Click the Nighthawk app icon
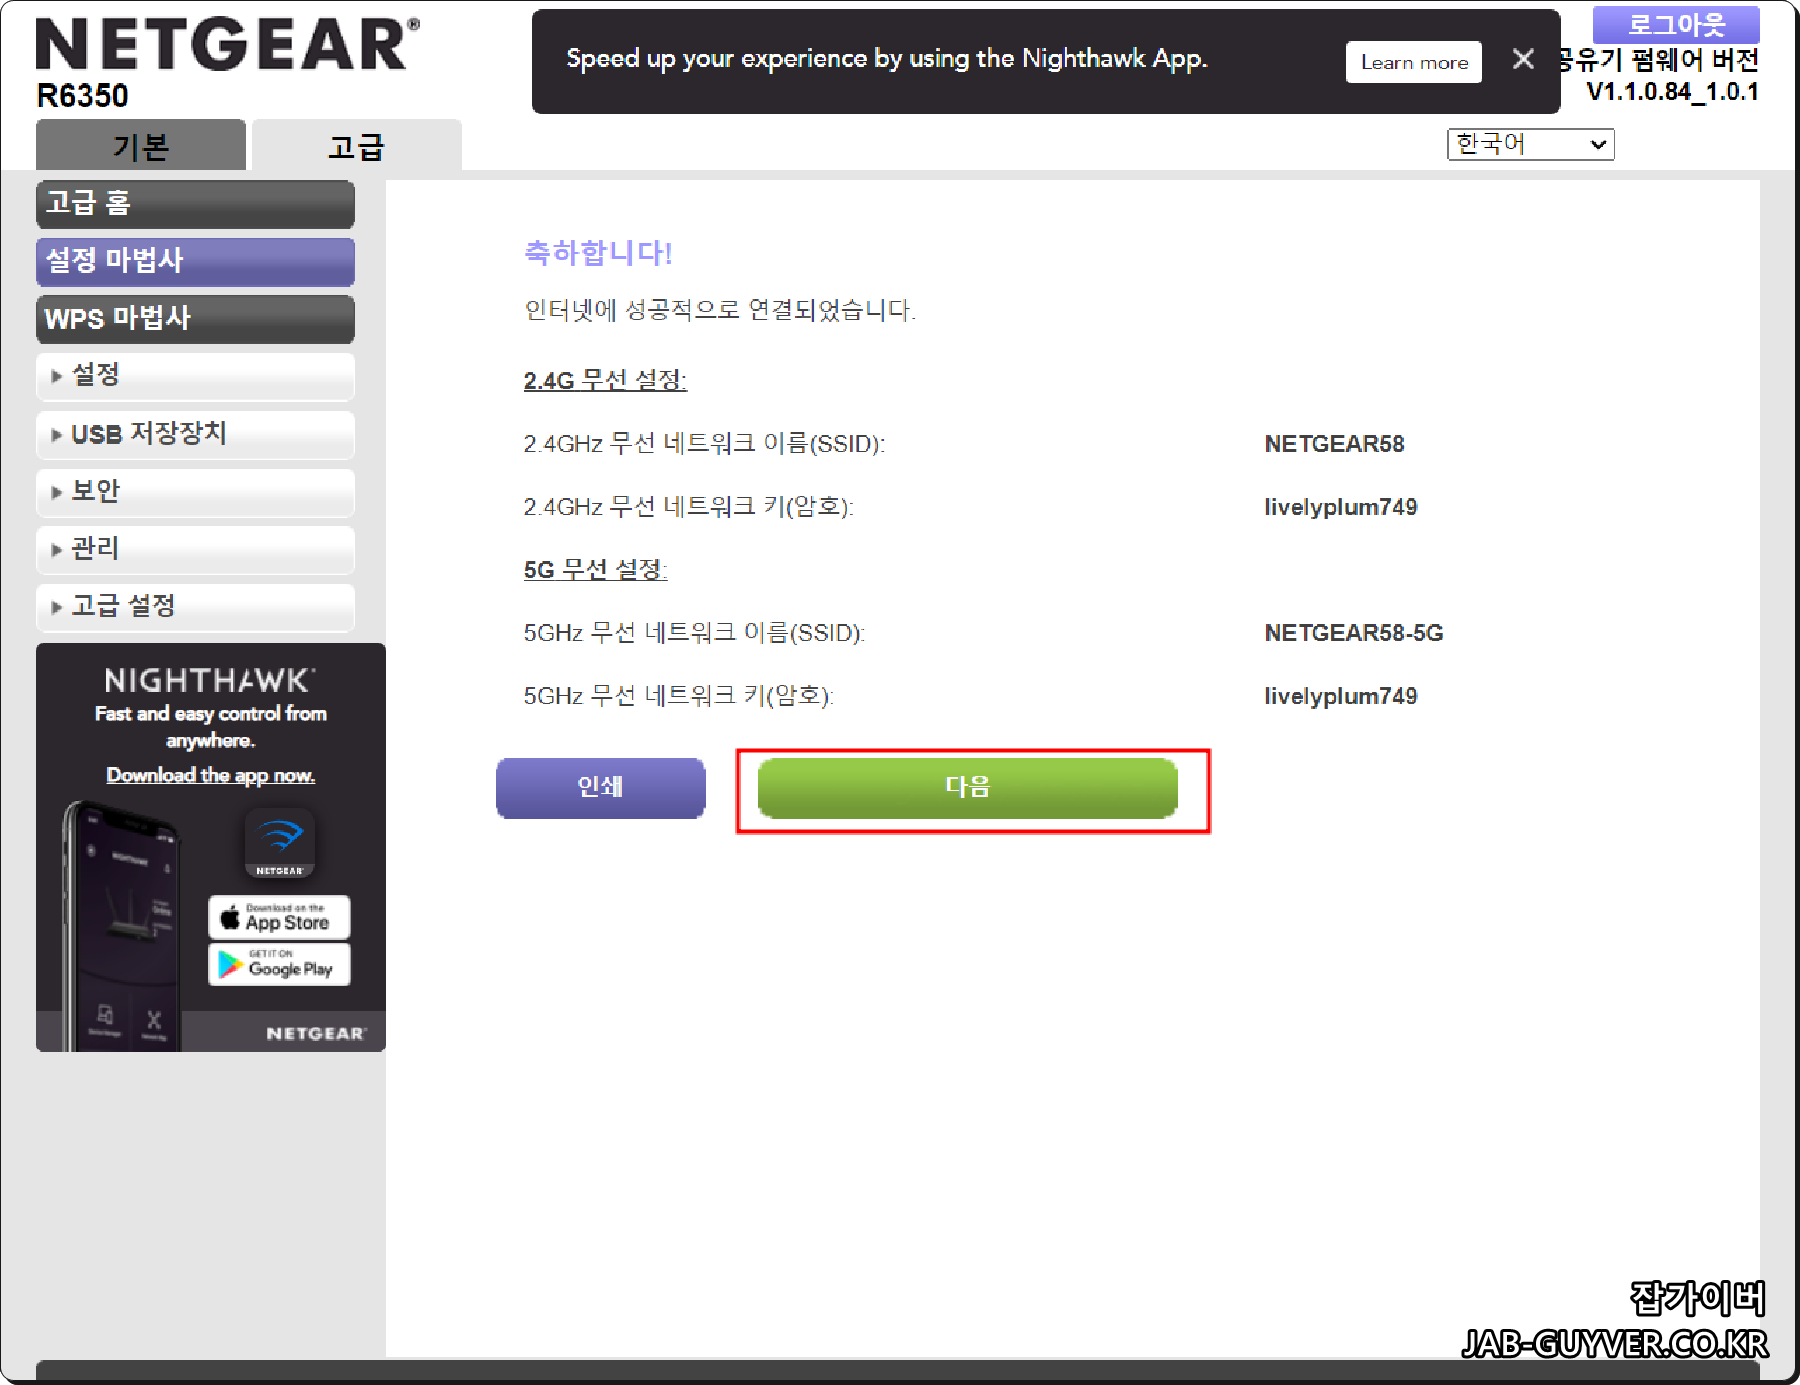The image size is (1800, 1385). click(280, 843)
